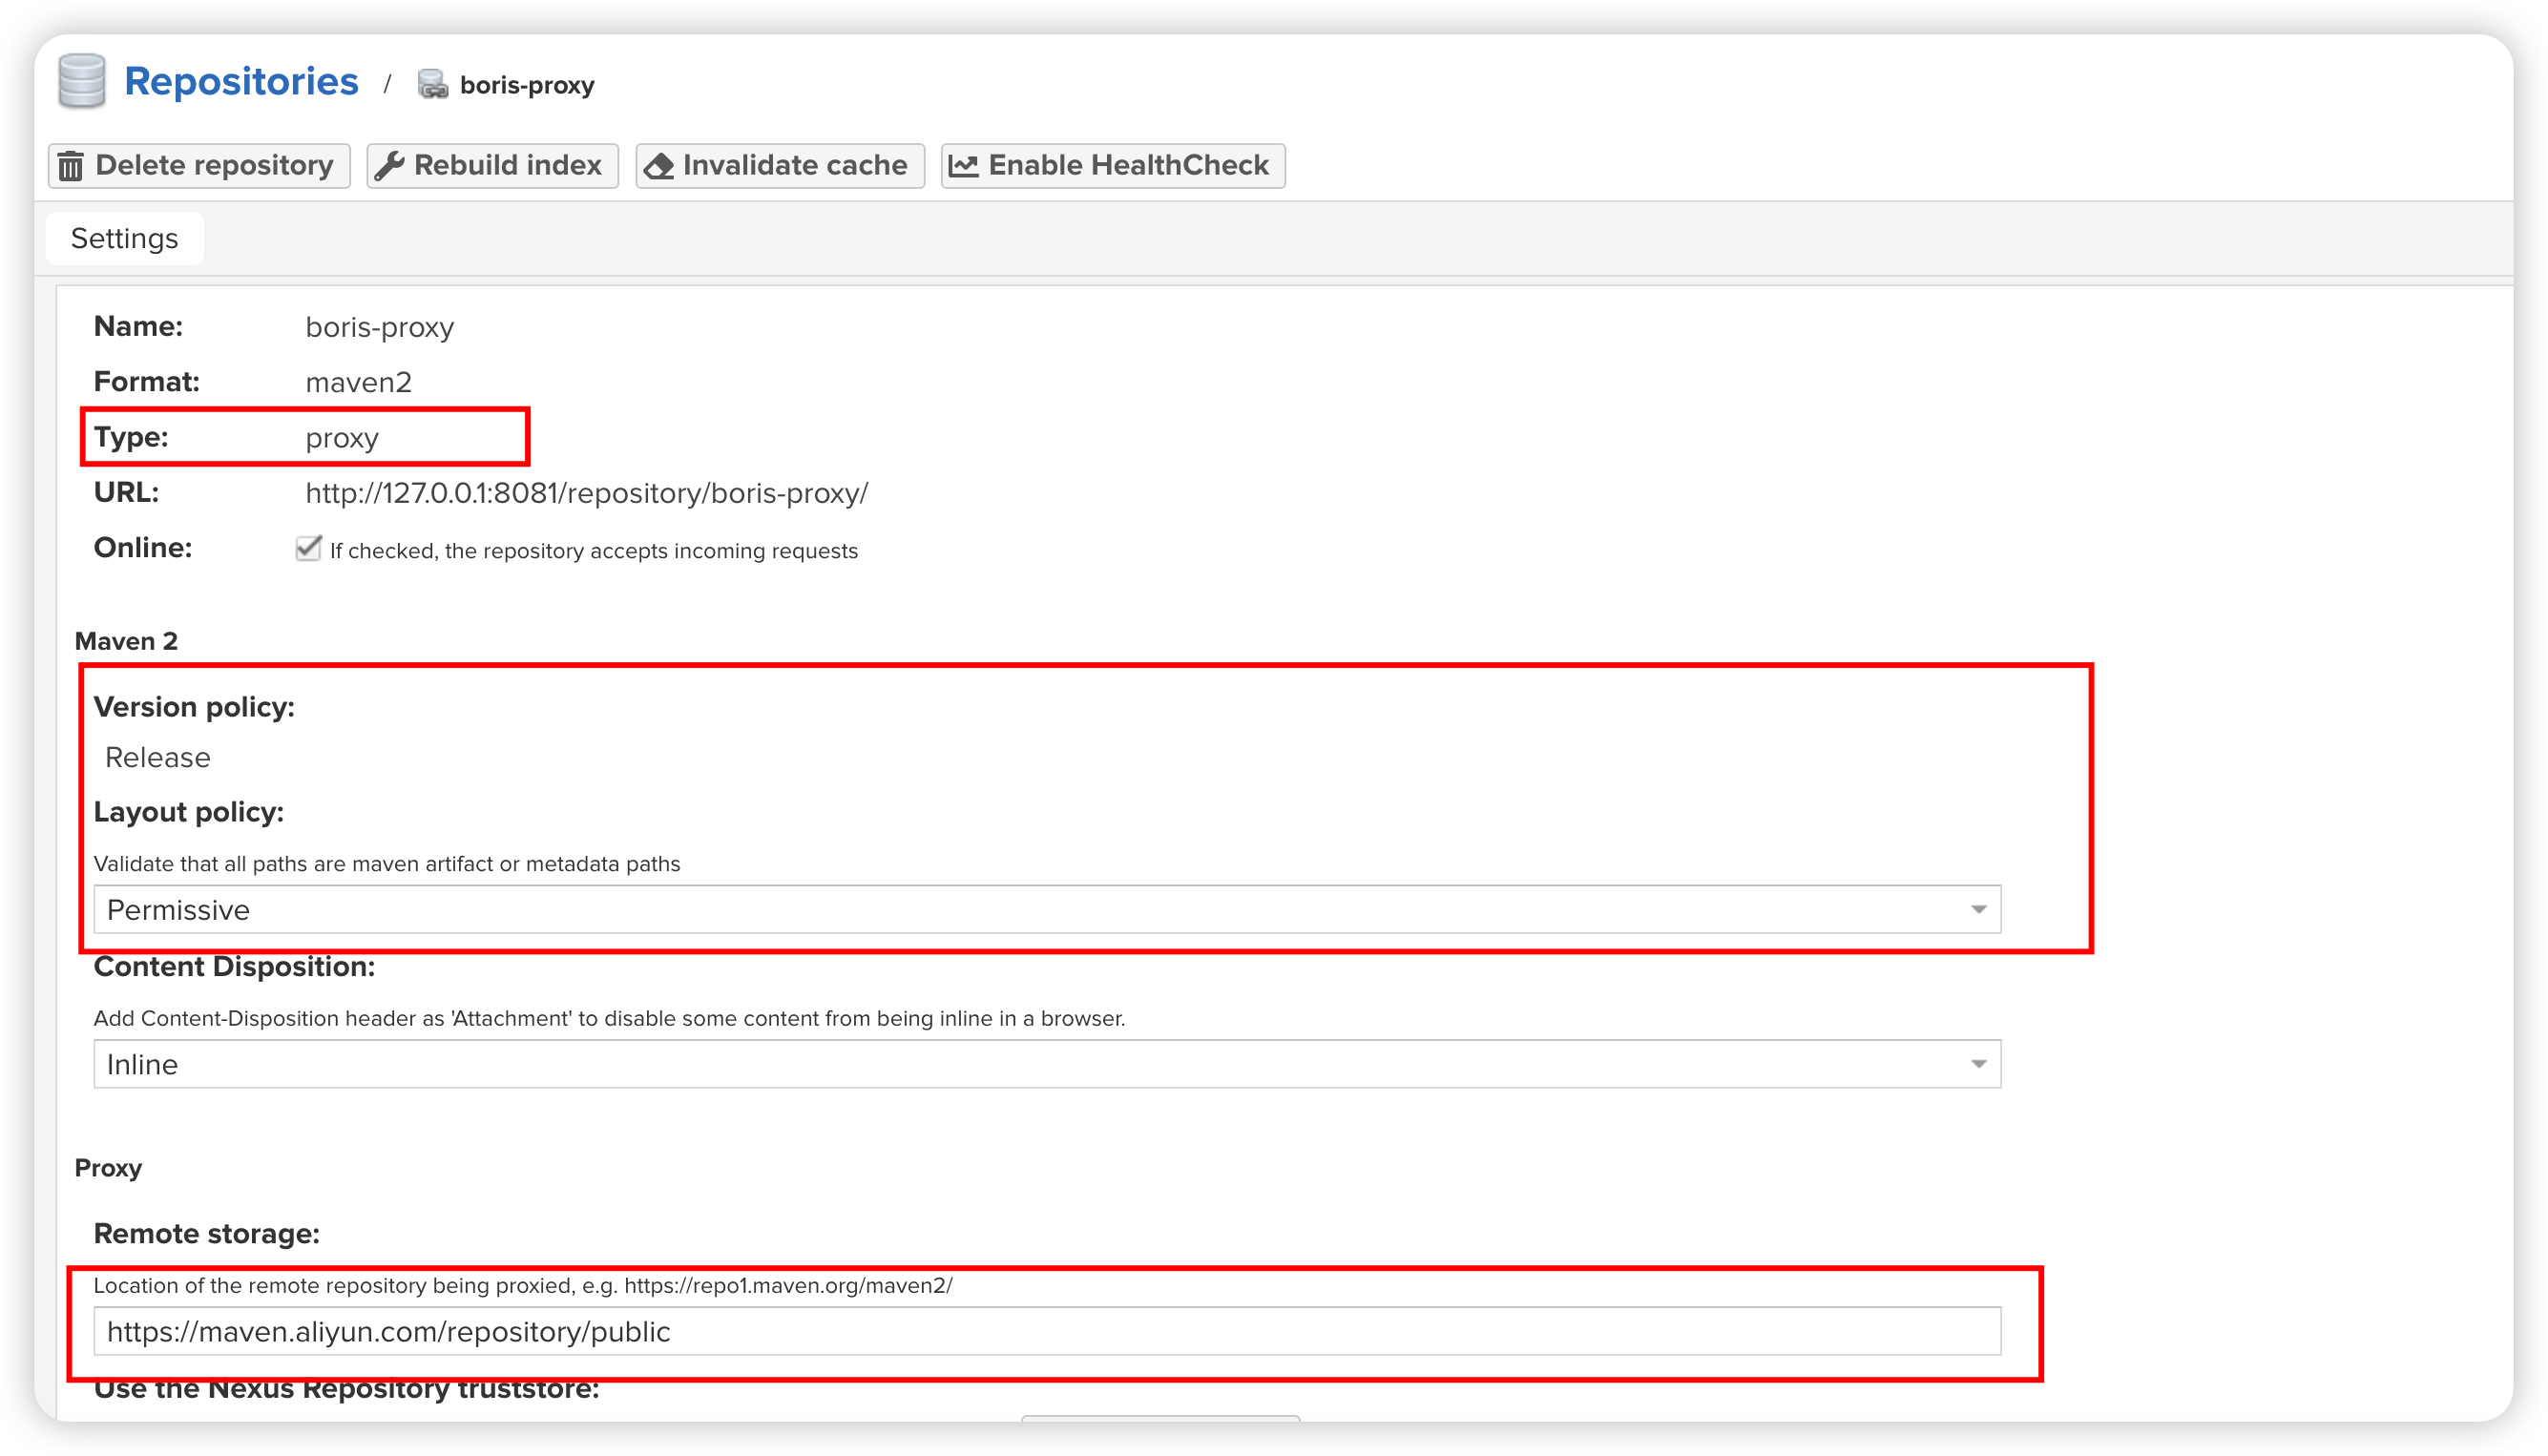Focus the Remote storage URL input field
The height and width of the screenshot is (1456, 2548).
(1046, 1332)
